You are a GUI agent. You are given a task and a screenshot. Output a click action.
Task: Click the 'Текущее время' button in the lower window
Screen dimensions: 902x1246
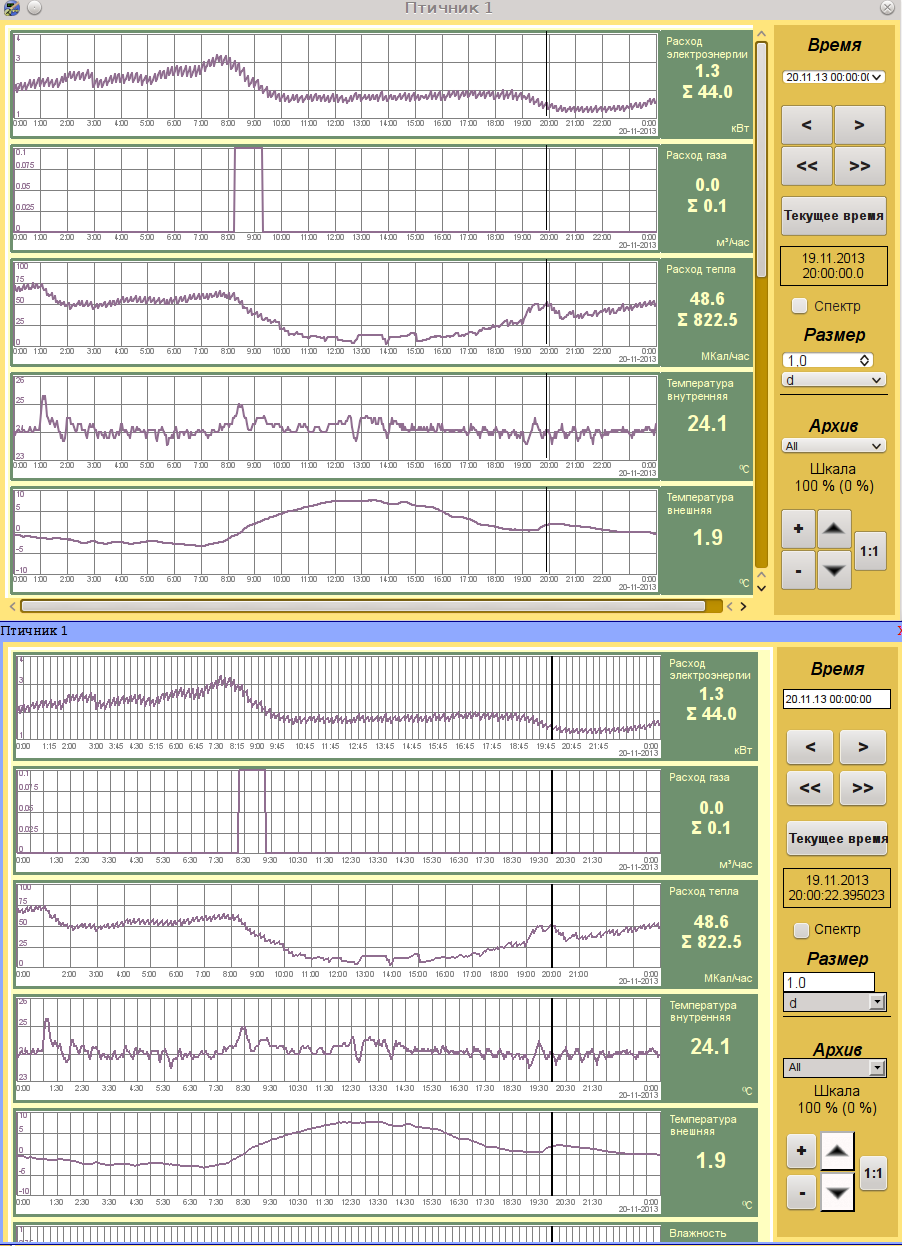[x=837, y=838]
